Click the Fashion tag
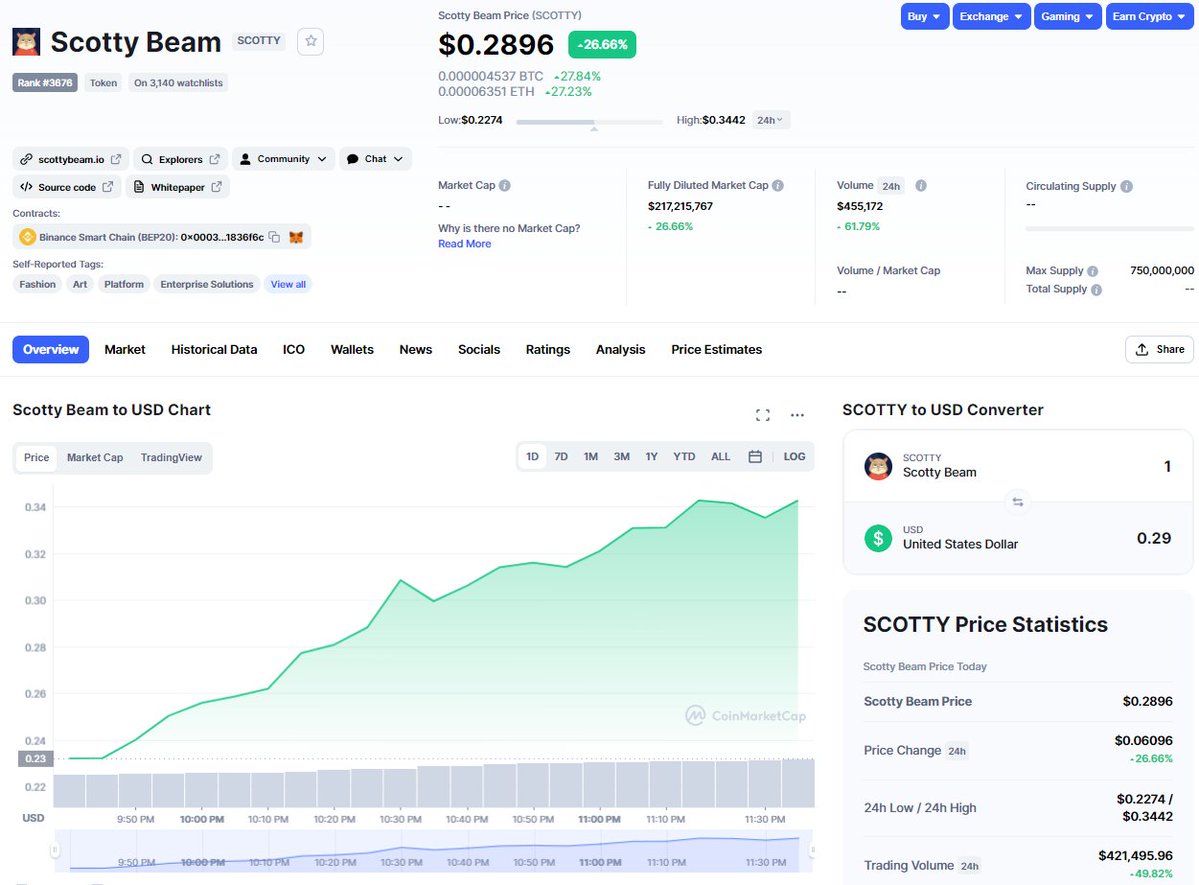The height and width of the screenshot is (885, 1199). [37, 285]
